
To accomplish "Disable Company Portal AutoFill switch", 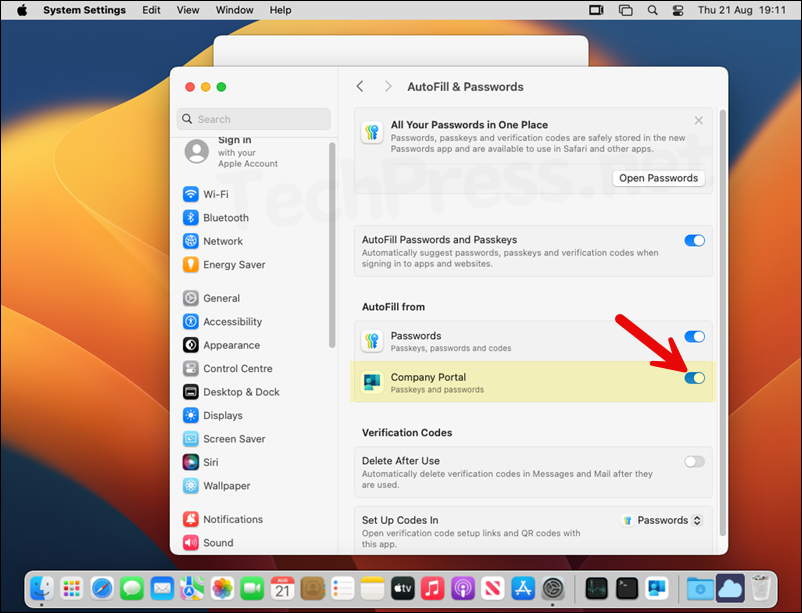I will [694, 378].
